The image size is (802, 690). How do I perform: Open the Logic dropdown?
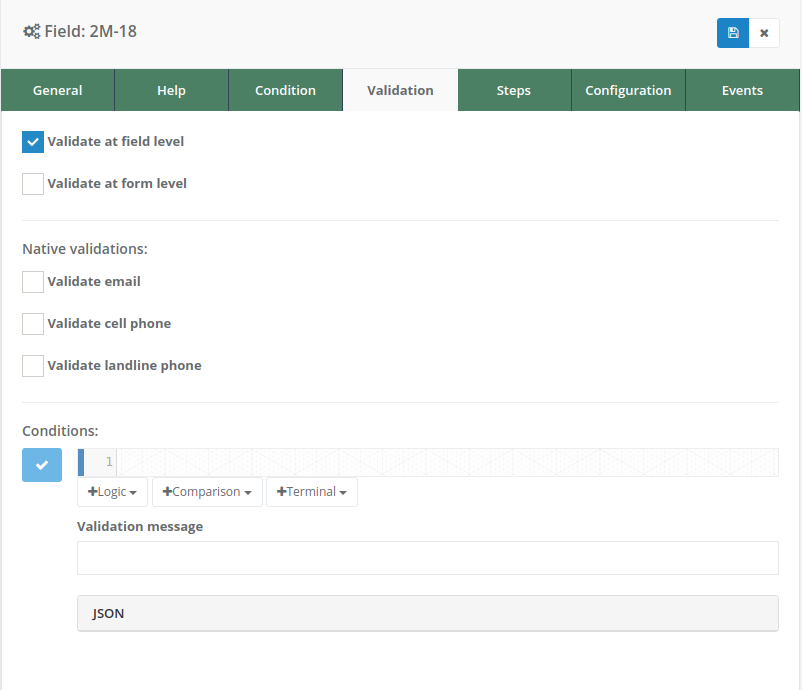(113, 492)
